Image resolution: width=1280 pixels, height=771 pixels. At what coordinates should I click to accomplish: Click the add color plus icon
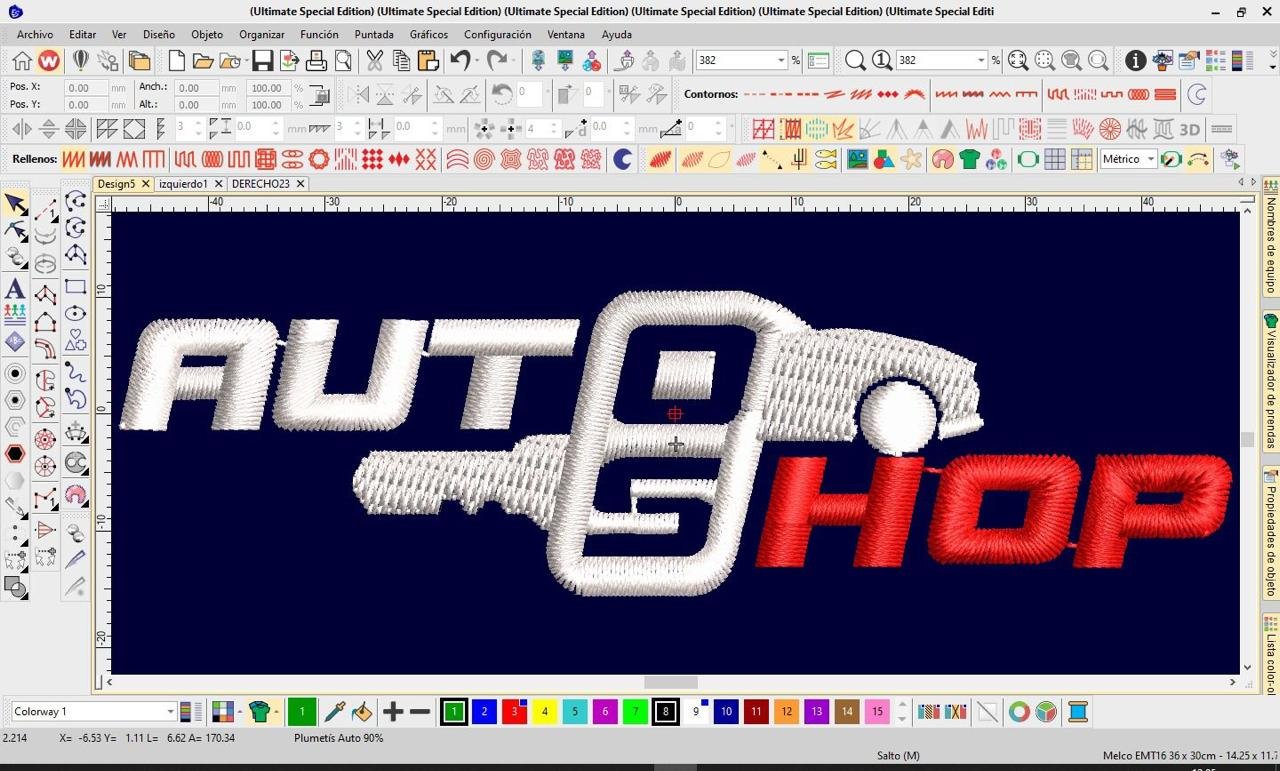[393, 712]
